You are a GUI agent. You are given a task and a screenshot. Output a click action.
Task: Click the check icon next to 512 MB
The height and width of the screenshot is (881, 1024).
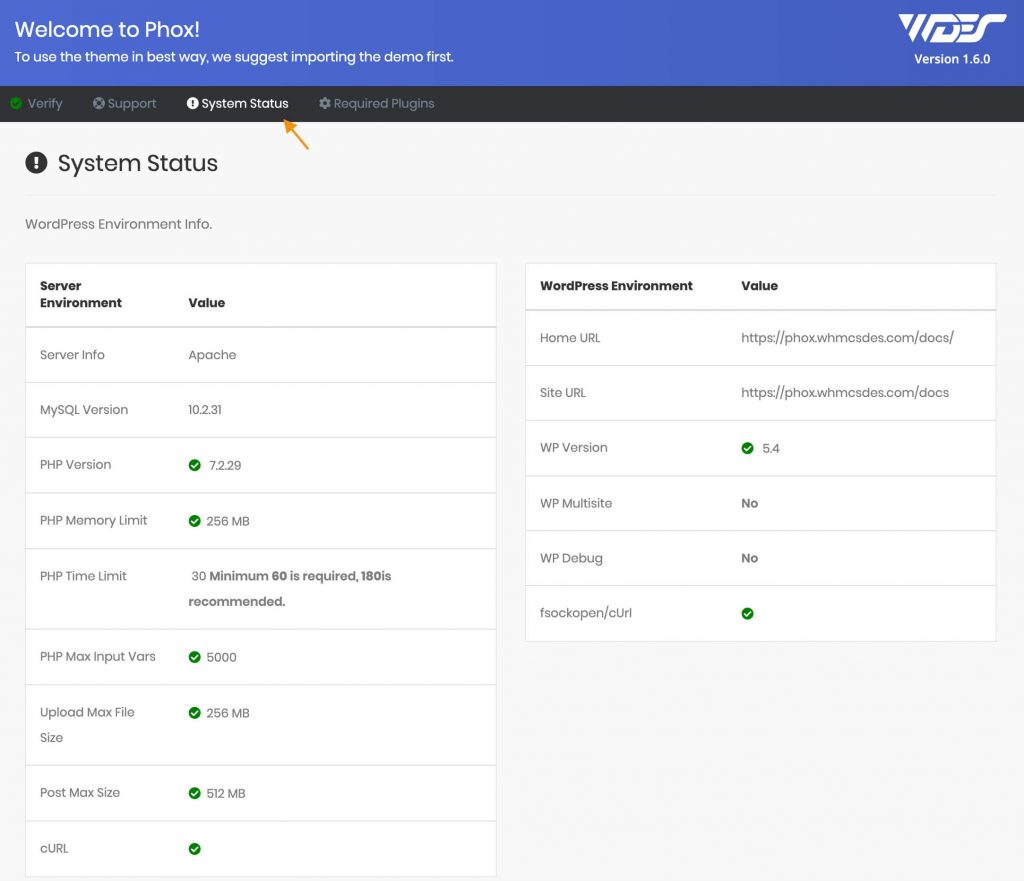(195, 793)
